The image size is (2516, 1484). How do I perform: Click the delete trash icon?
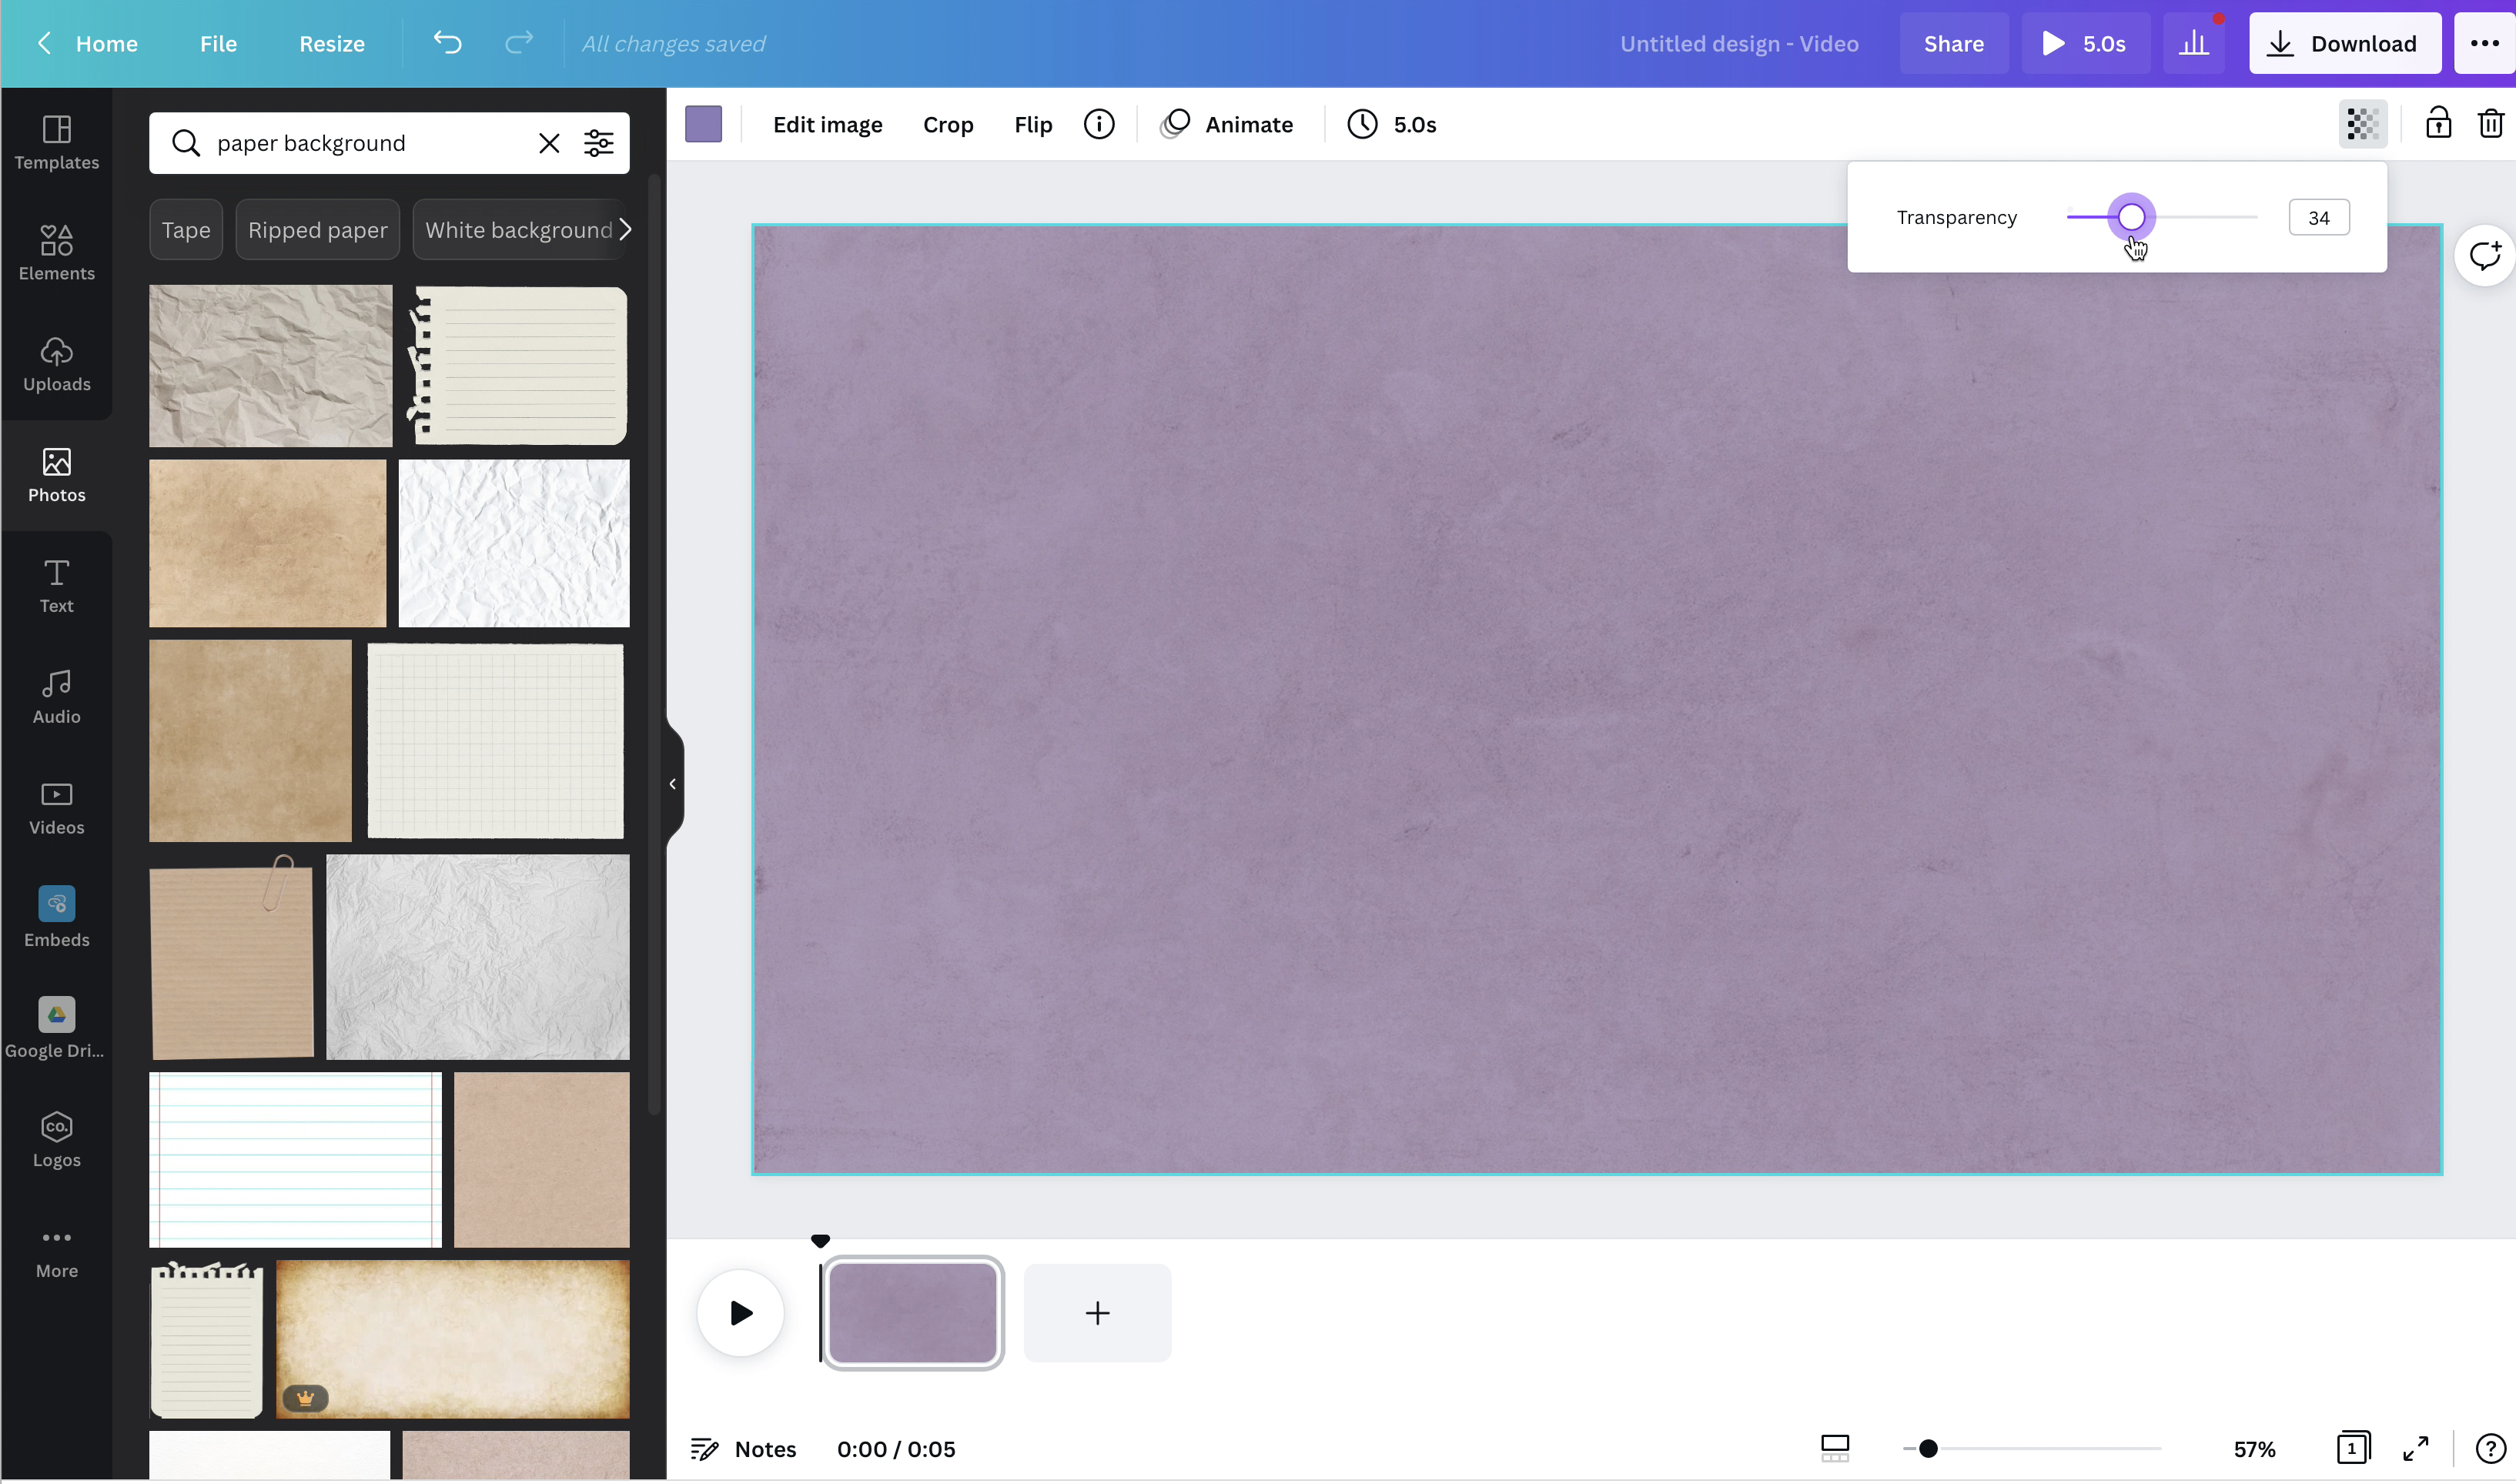tap(2490, 124)
